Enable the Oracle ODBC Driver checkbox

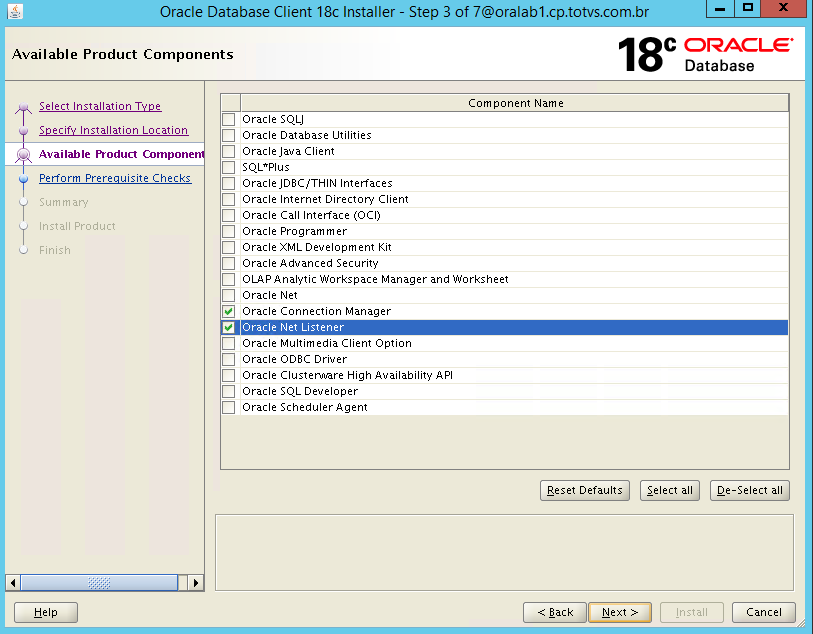pyautogui.click(x=229, y=359)
